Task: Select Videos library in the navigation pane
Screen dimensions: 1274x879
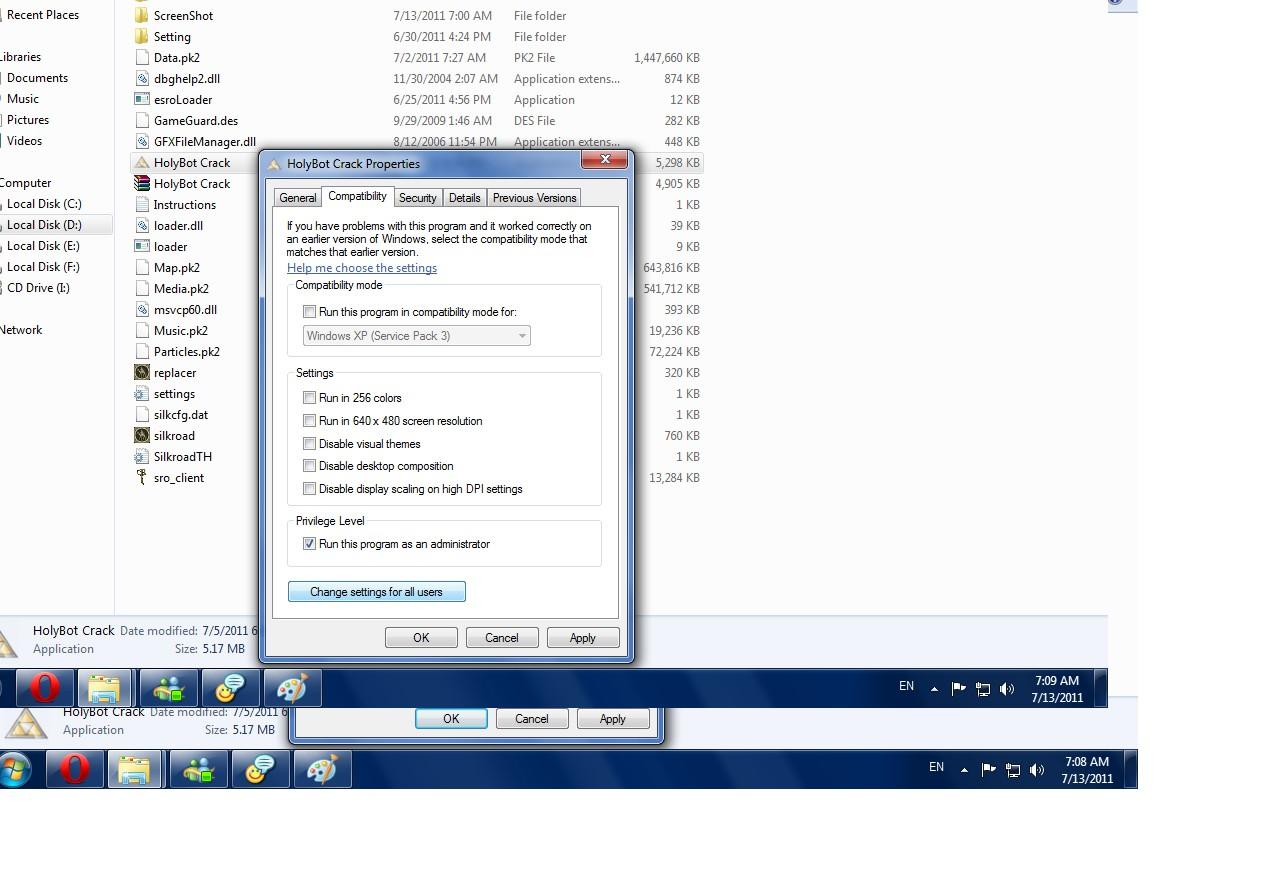Action: pos(24,141)
